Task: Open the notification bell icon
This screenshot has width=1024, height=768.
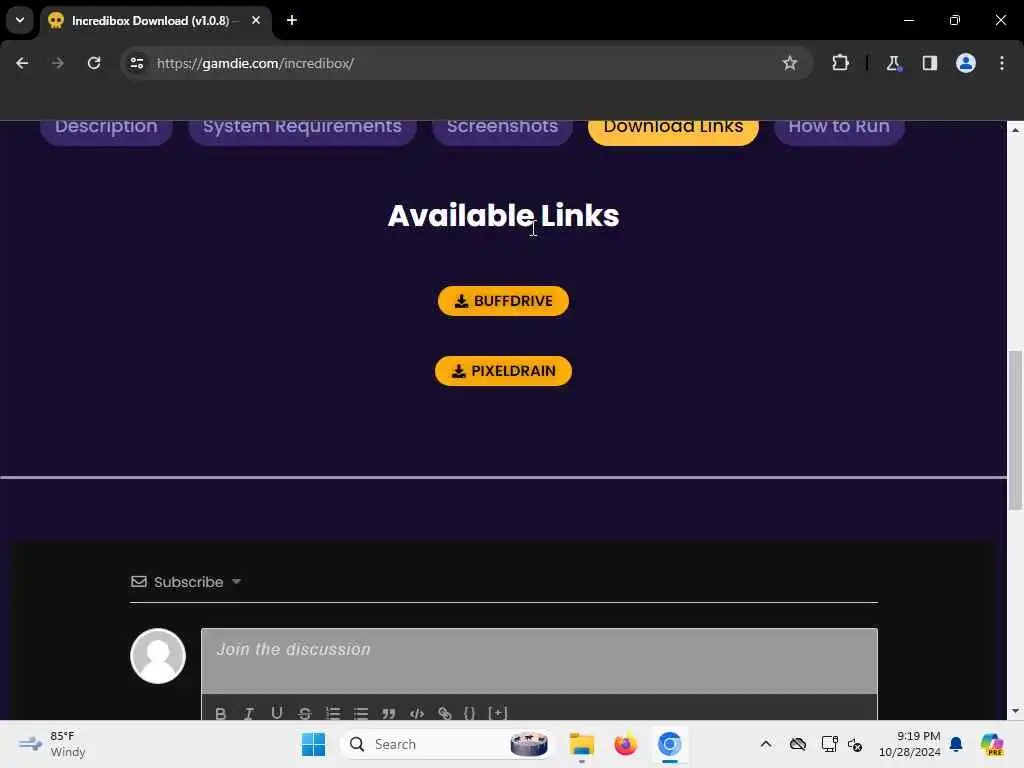Action: [956, 744]
